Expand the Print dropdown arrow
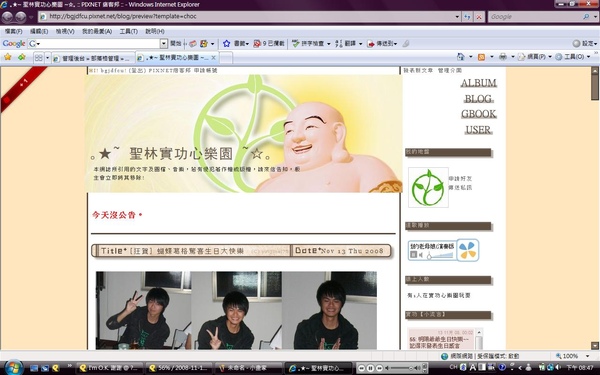 (x=513, y=57)
